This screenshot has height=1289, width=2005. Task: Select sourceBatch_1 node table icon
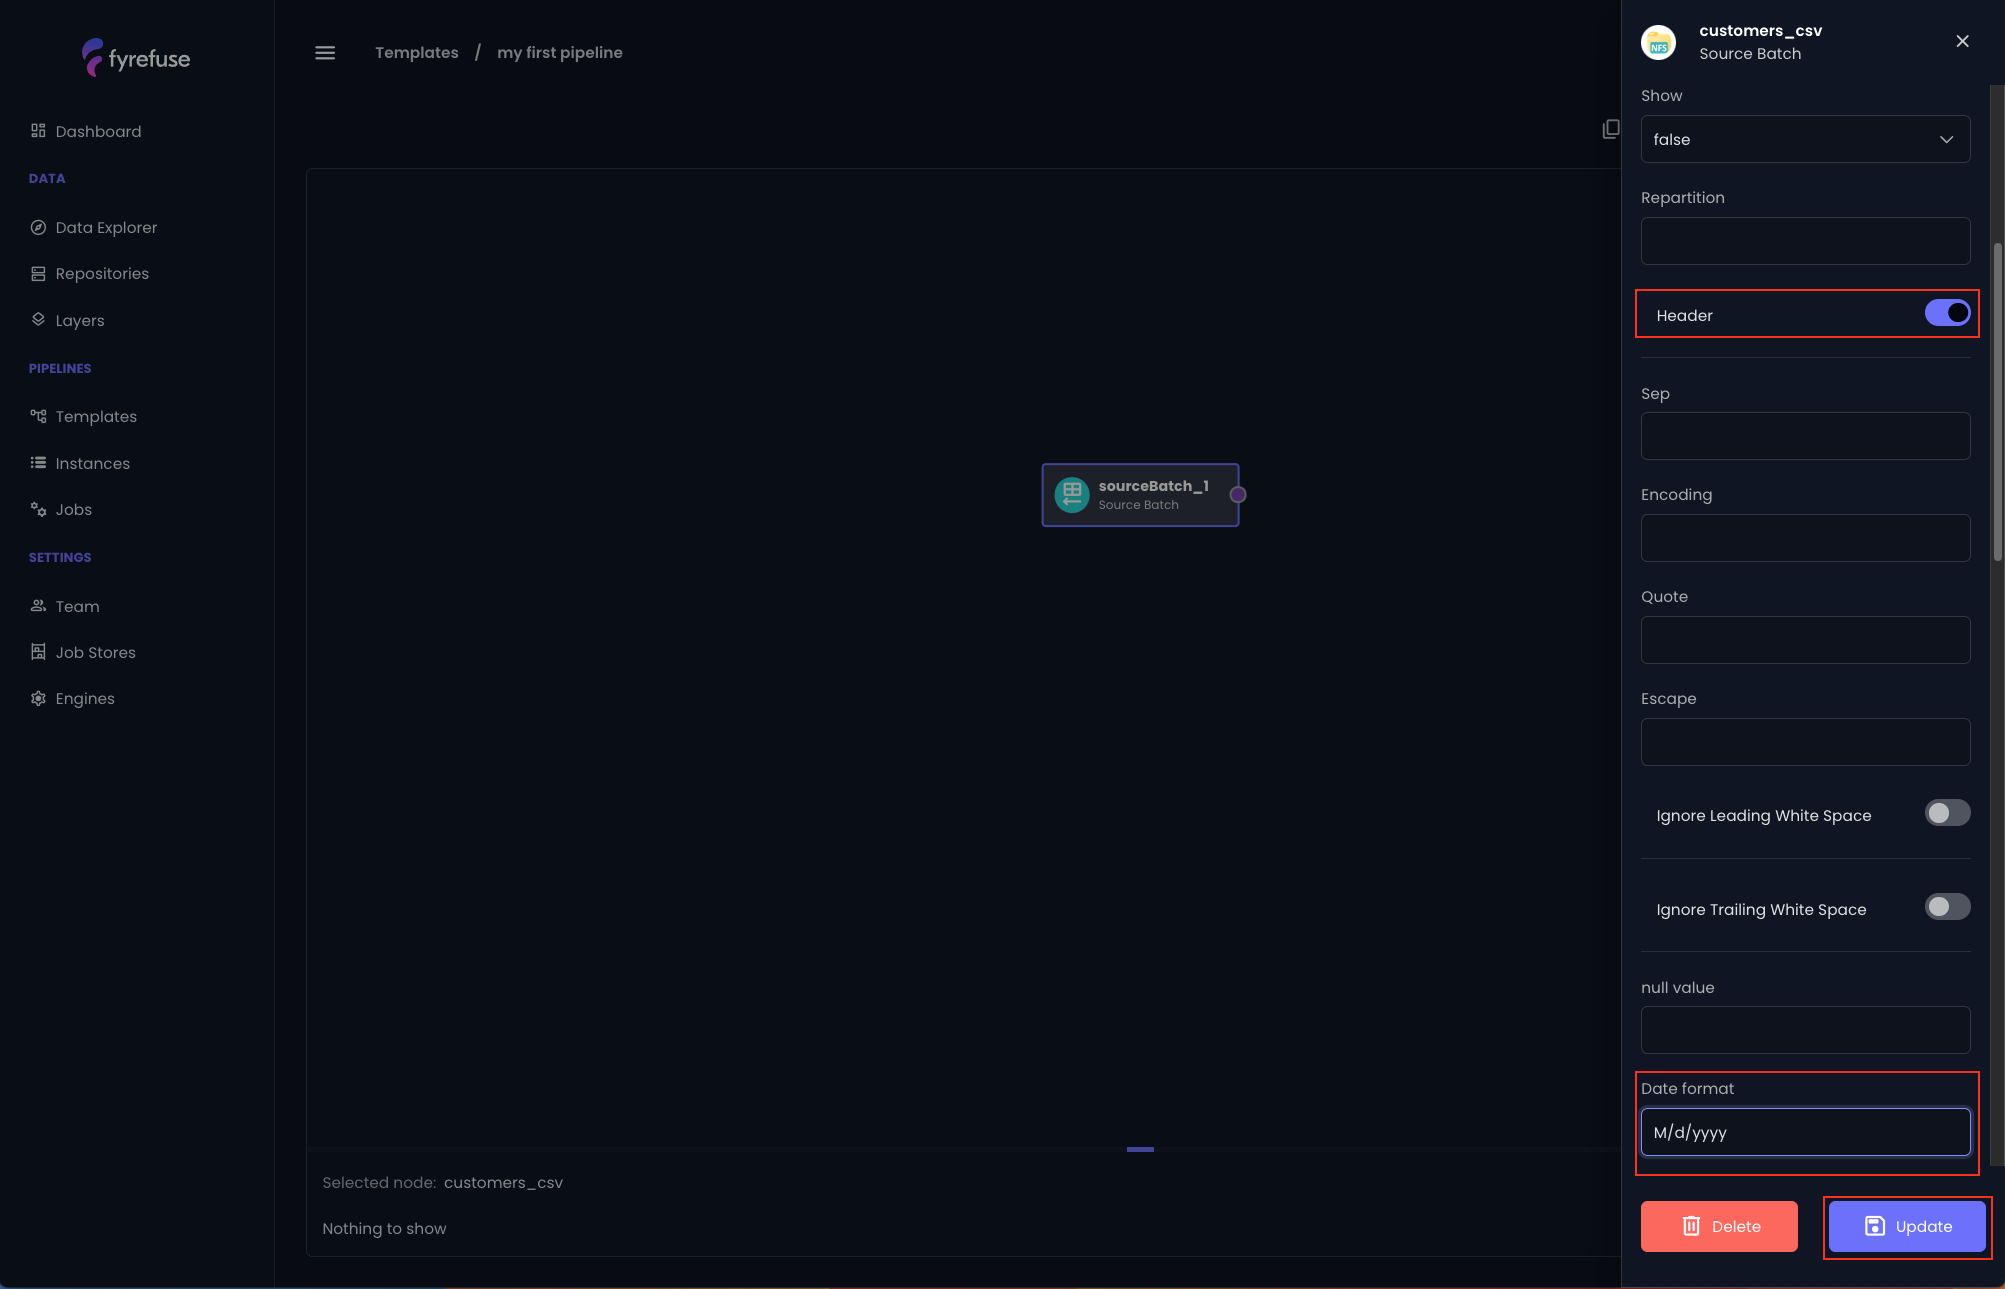coord(1072,494)
